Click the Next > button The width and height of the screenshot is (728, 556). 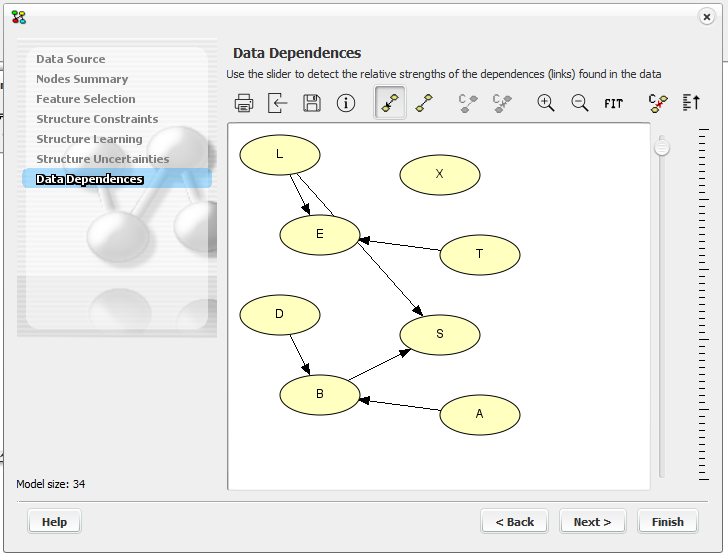coord(592,522)
